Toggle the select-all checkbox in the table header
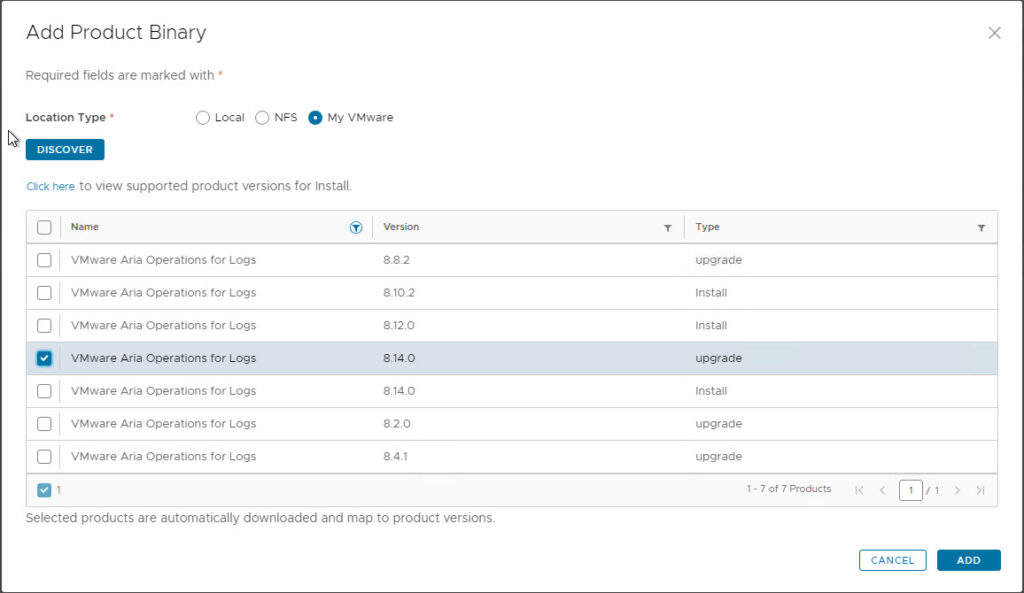This screenshot has width=1024, height=593. coord(44,227)
